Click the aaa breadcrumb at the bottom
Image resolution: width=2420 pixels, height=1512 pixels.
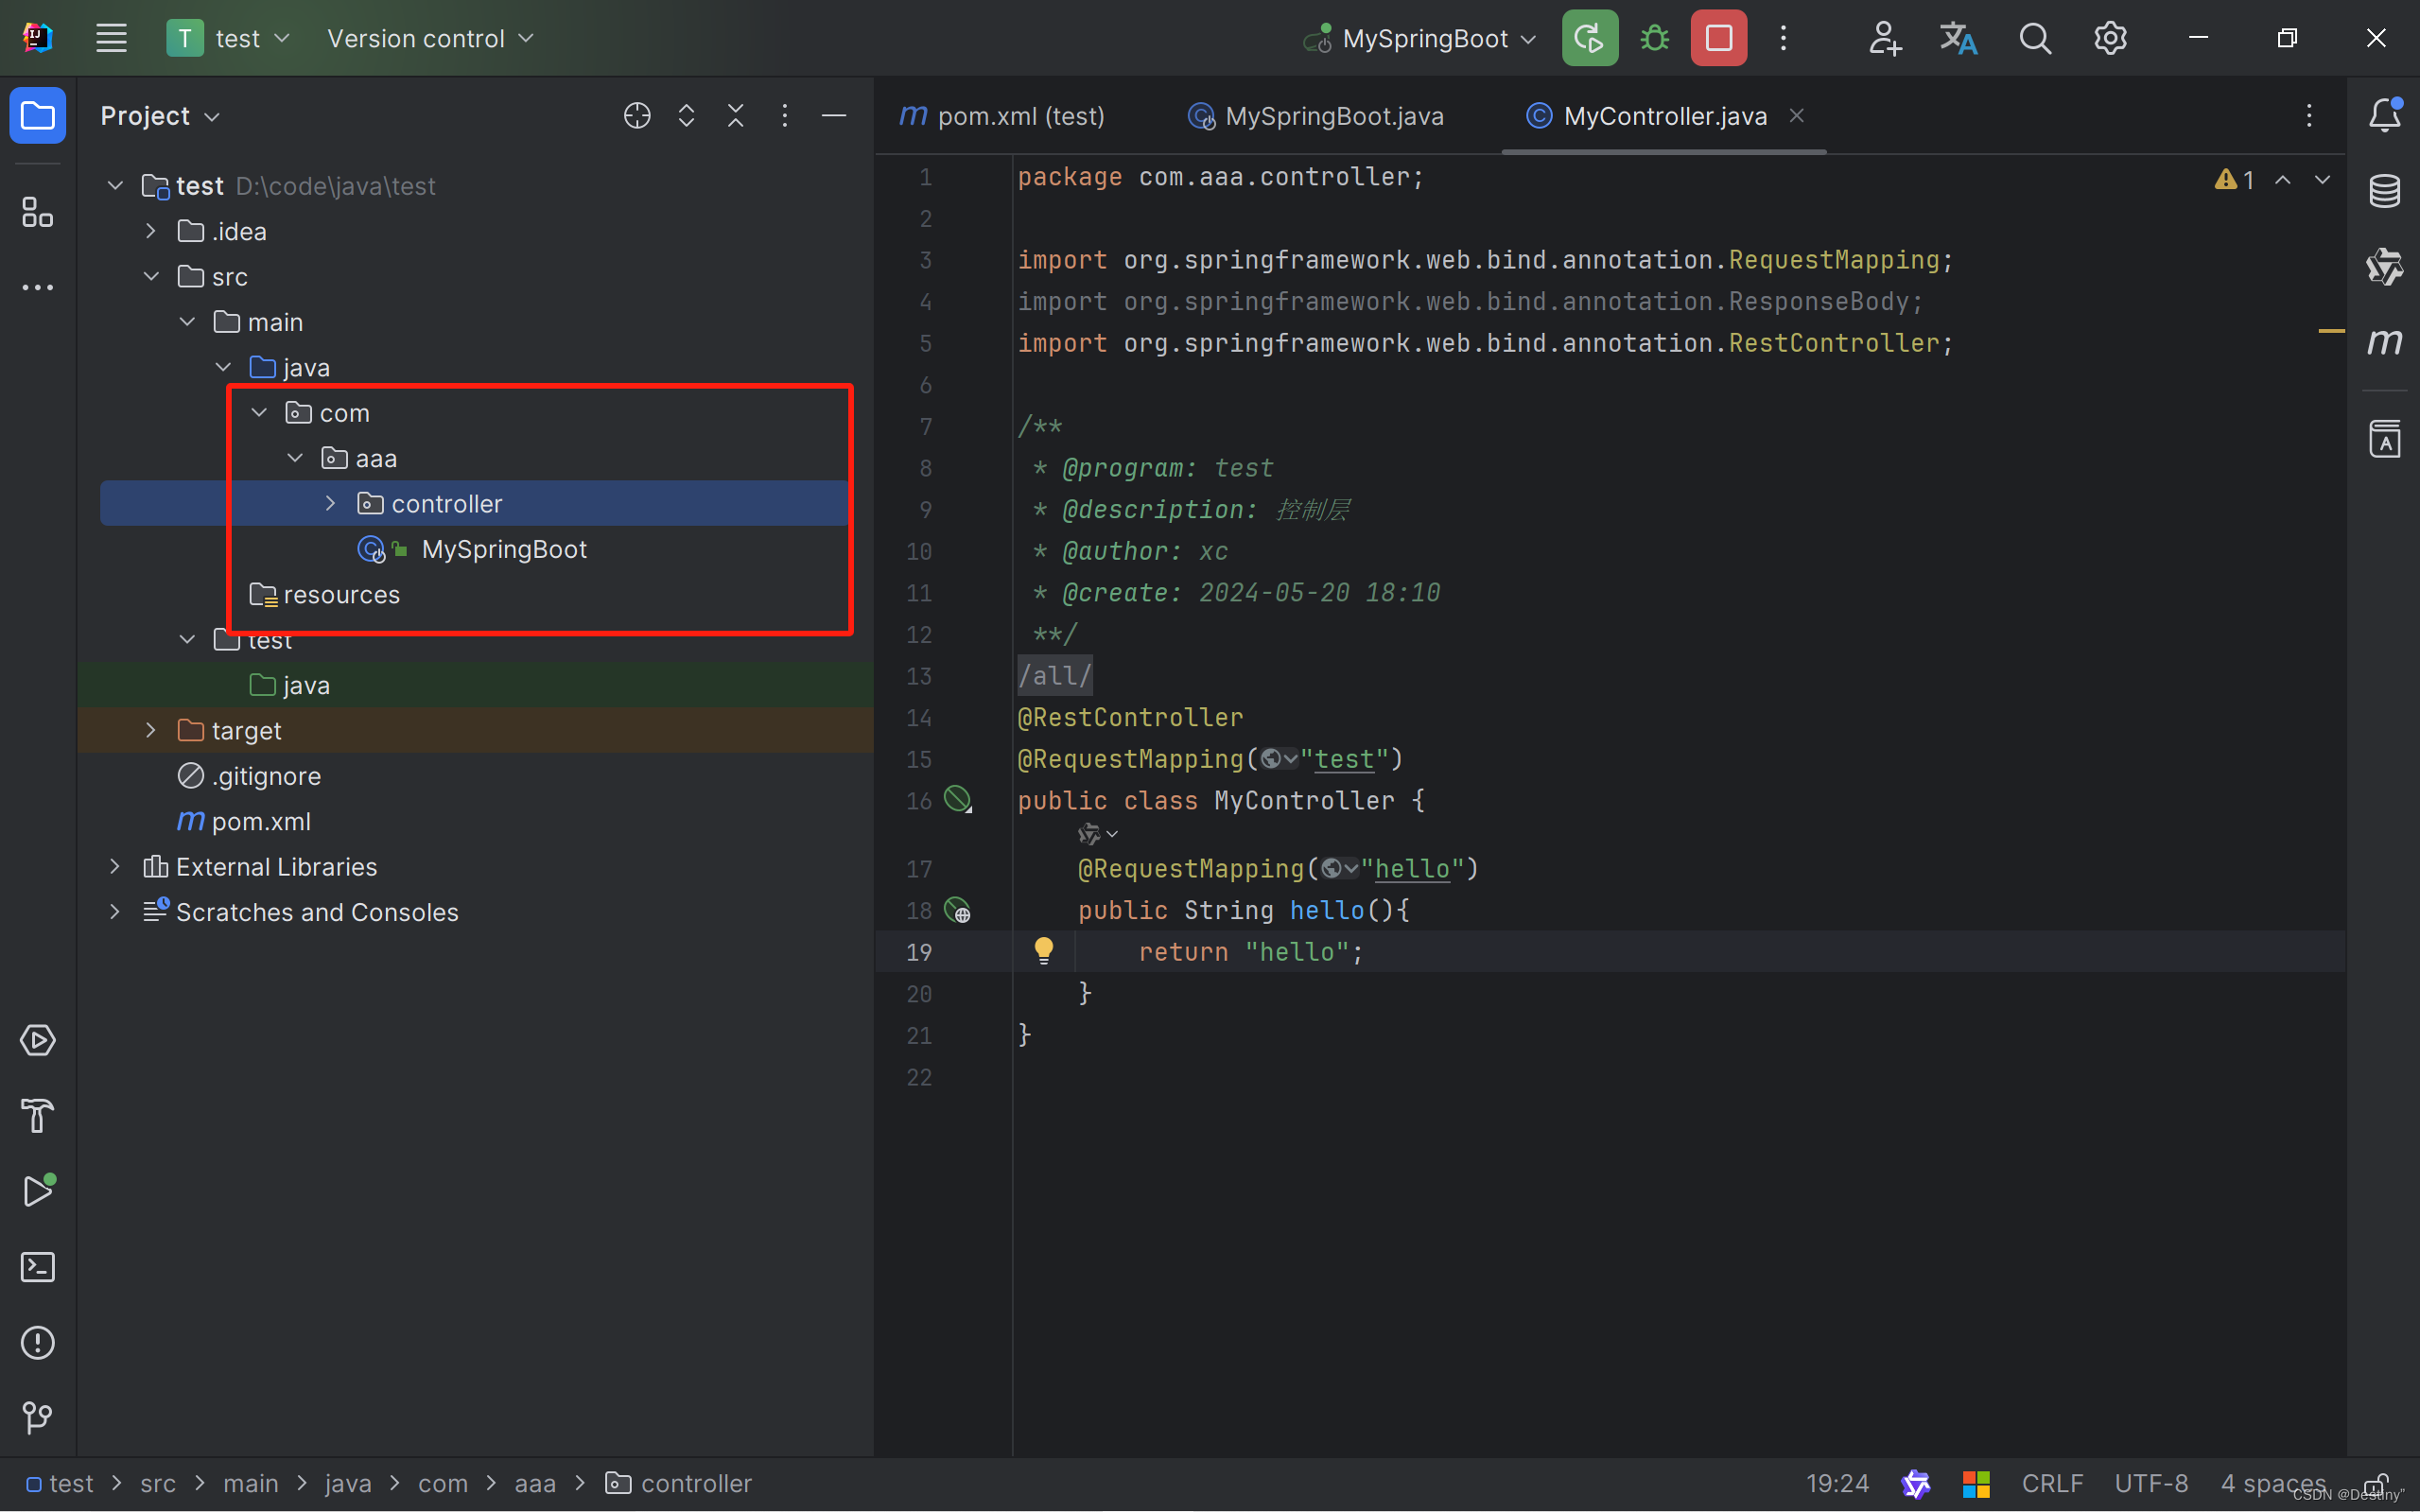coord(536,1483)
